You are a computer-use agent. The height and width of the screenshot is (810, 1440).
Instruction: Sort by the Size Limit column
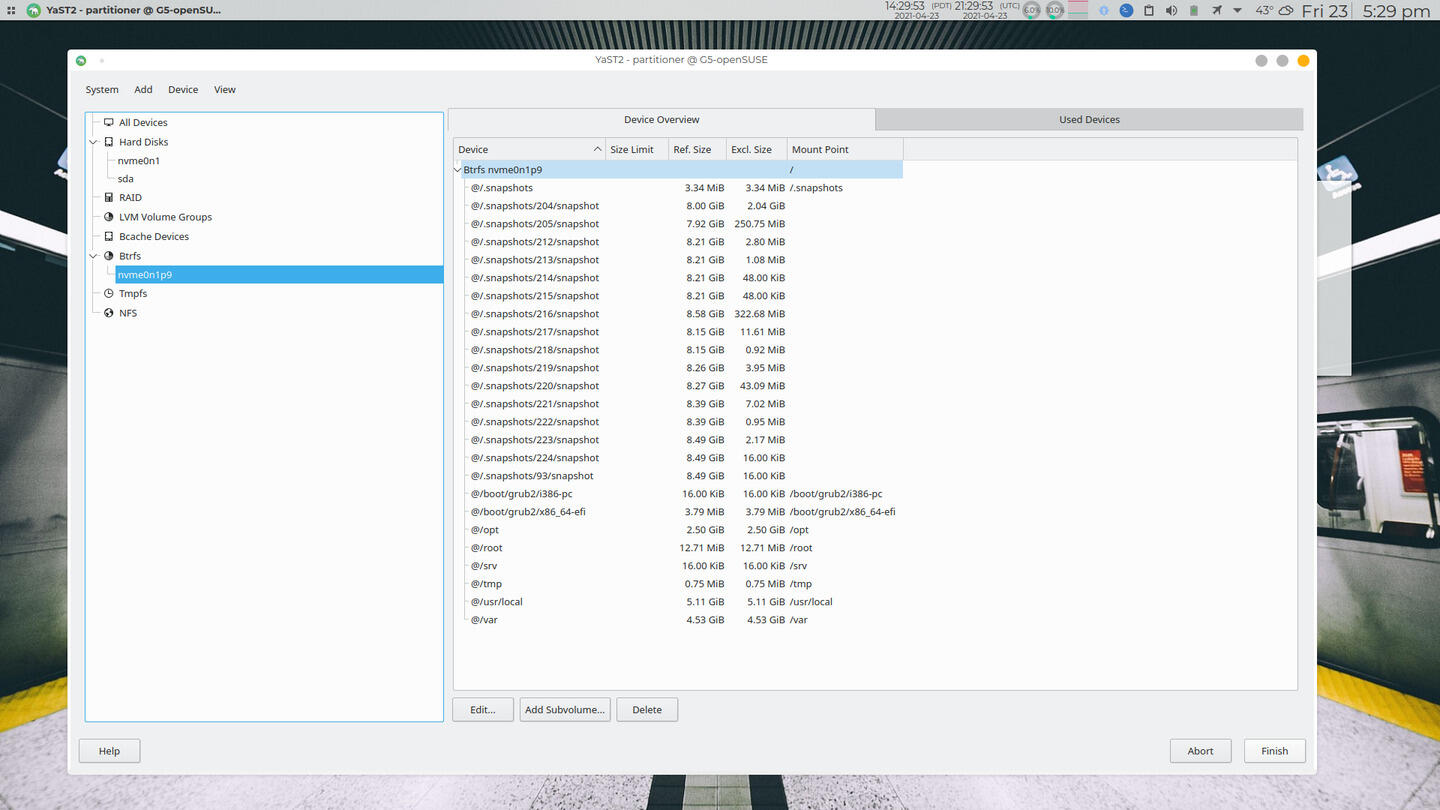pyautogui.click(x=637, y=149)
